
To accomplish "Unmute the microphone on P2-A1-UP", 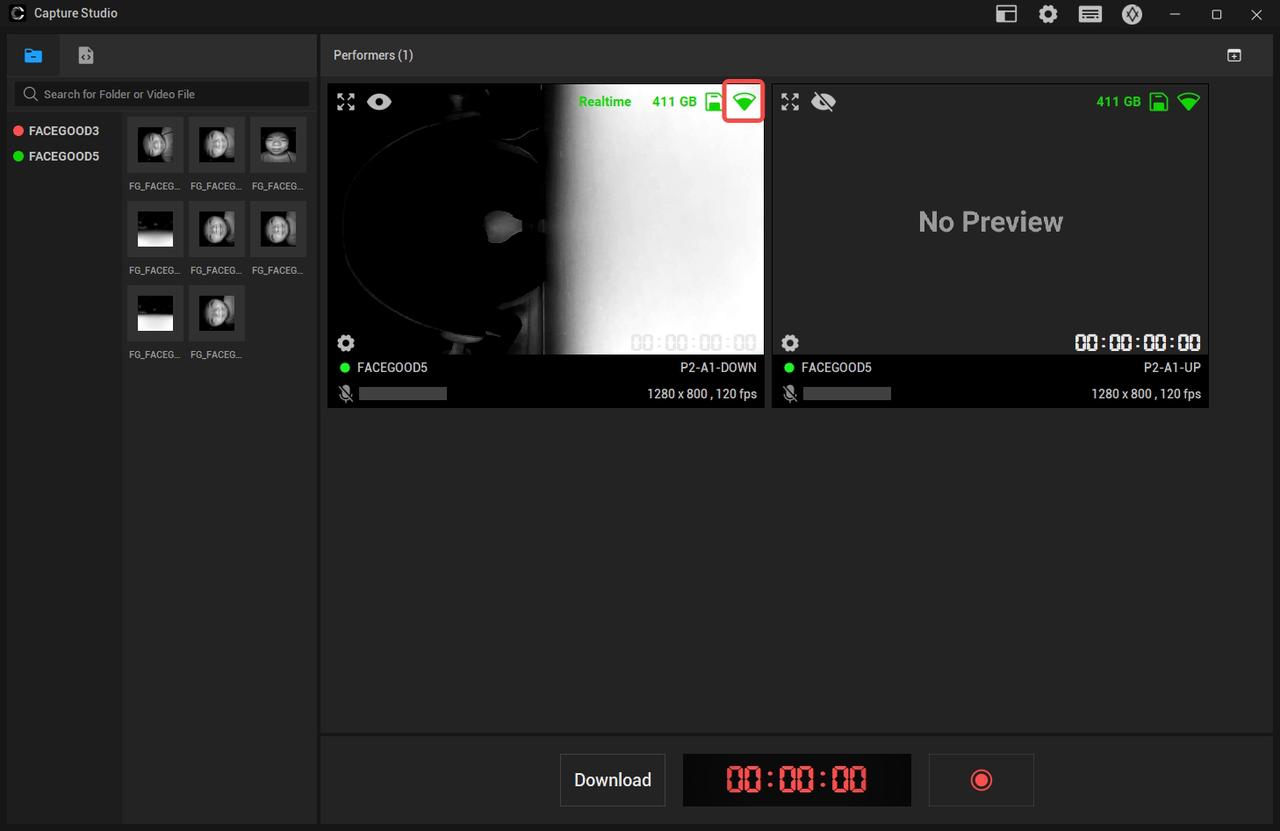I will 790,394.
